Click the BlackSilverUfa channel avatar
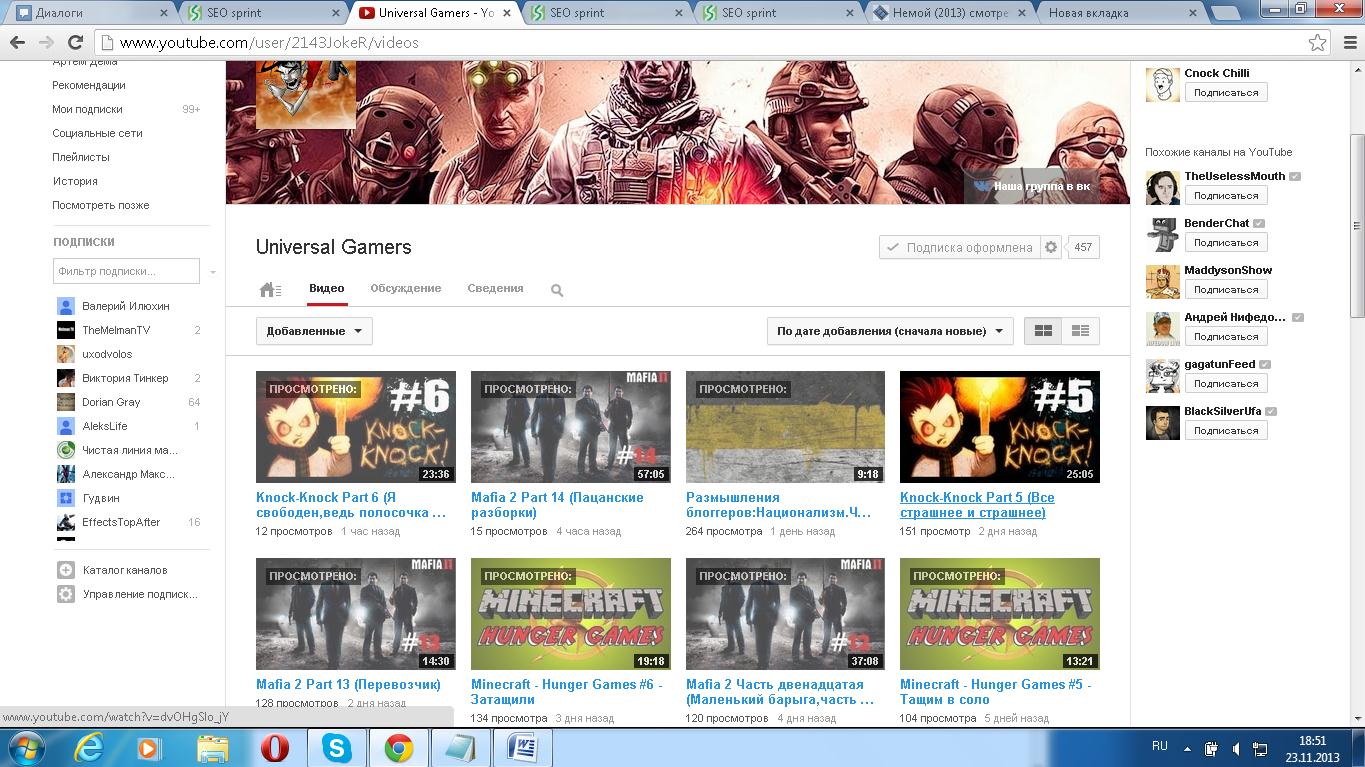 point(1162,422)
